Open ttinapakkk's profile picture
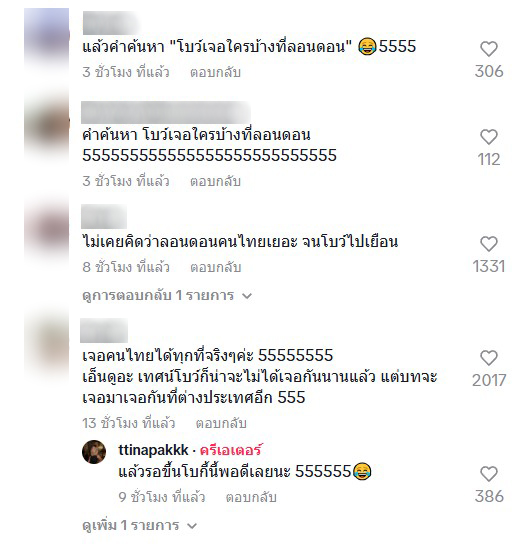Viewport: 528px width, 544px height. tap(94, 452)
